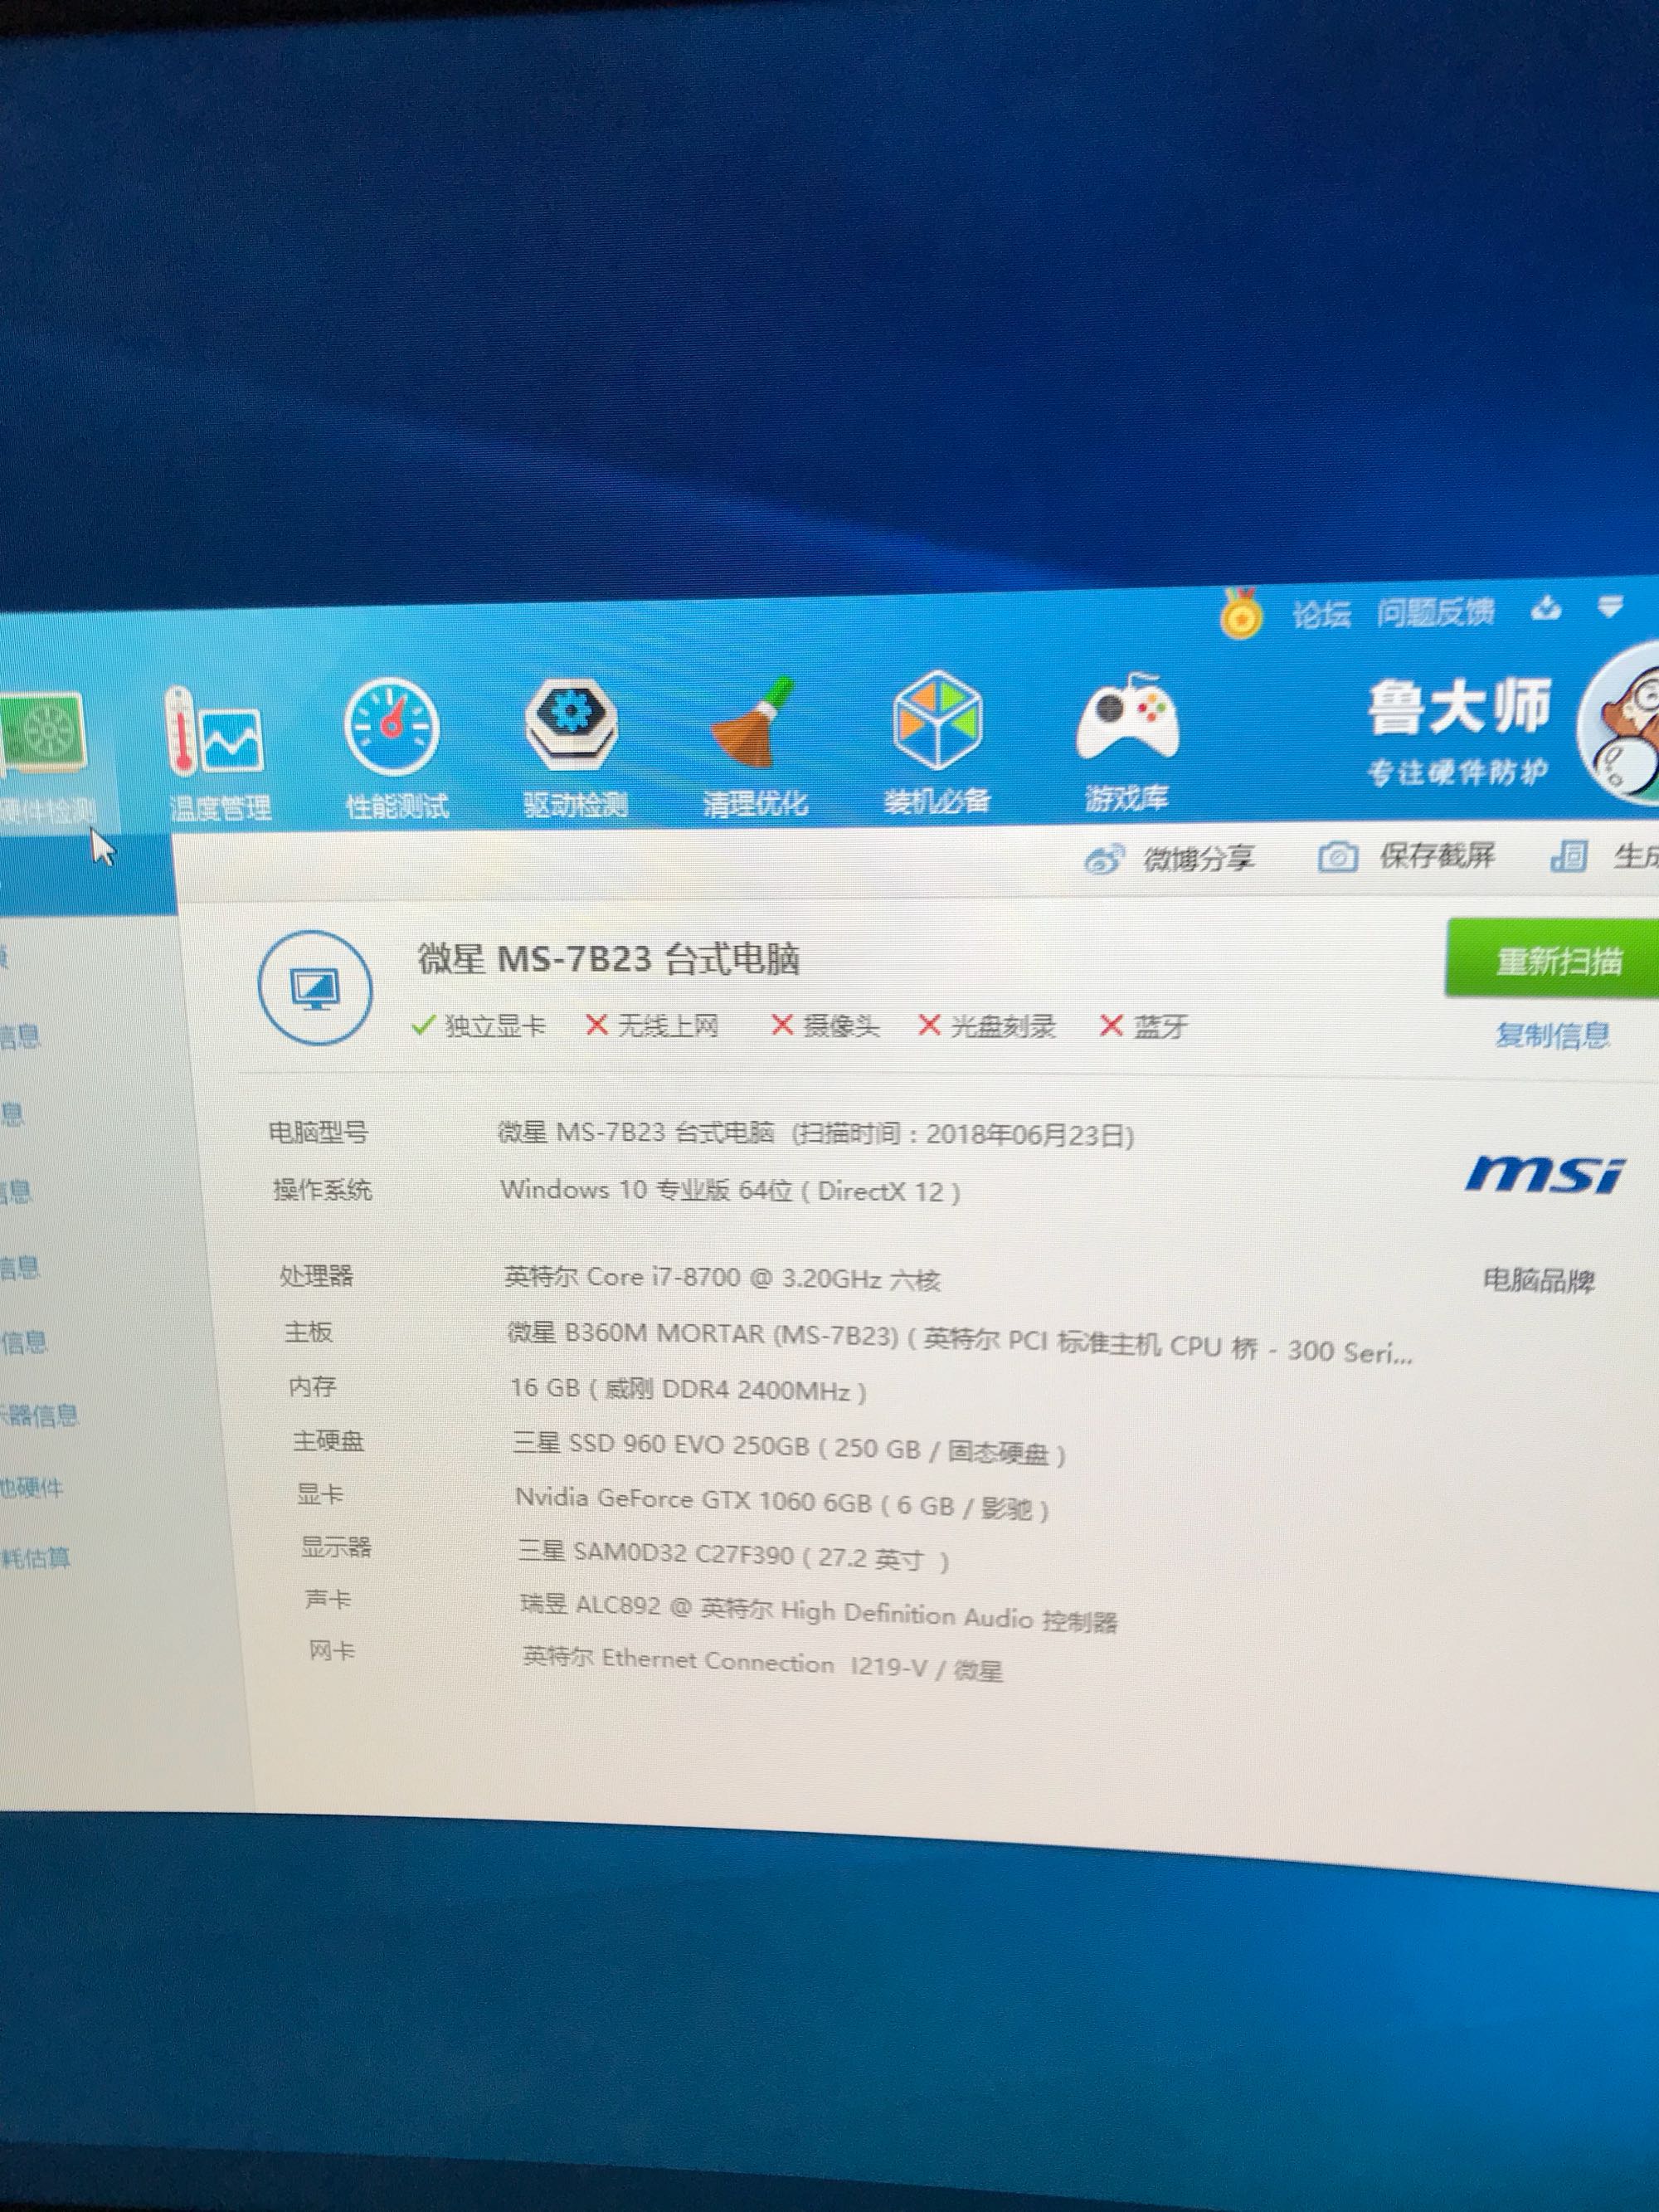Click the MSI brand logo
The width and height of the screenshot is (1659, 2212).
(x=1546, y=1173)
